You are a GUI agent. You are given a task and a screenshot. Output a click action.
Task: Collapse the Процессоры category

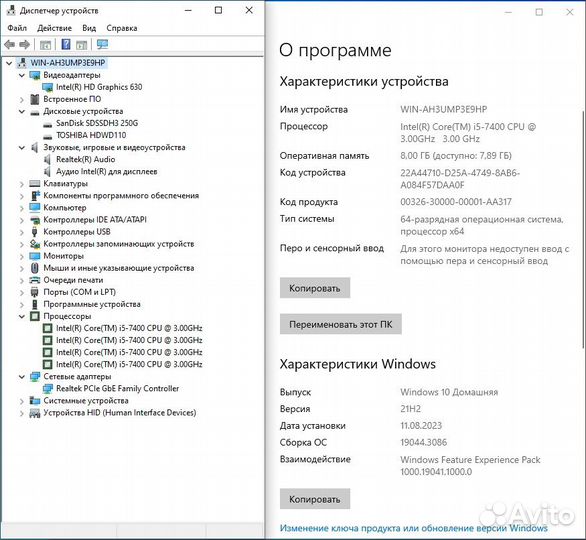[22, 317]
